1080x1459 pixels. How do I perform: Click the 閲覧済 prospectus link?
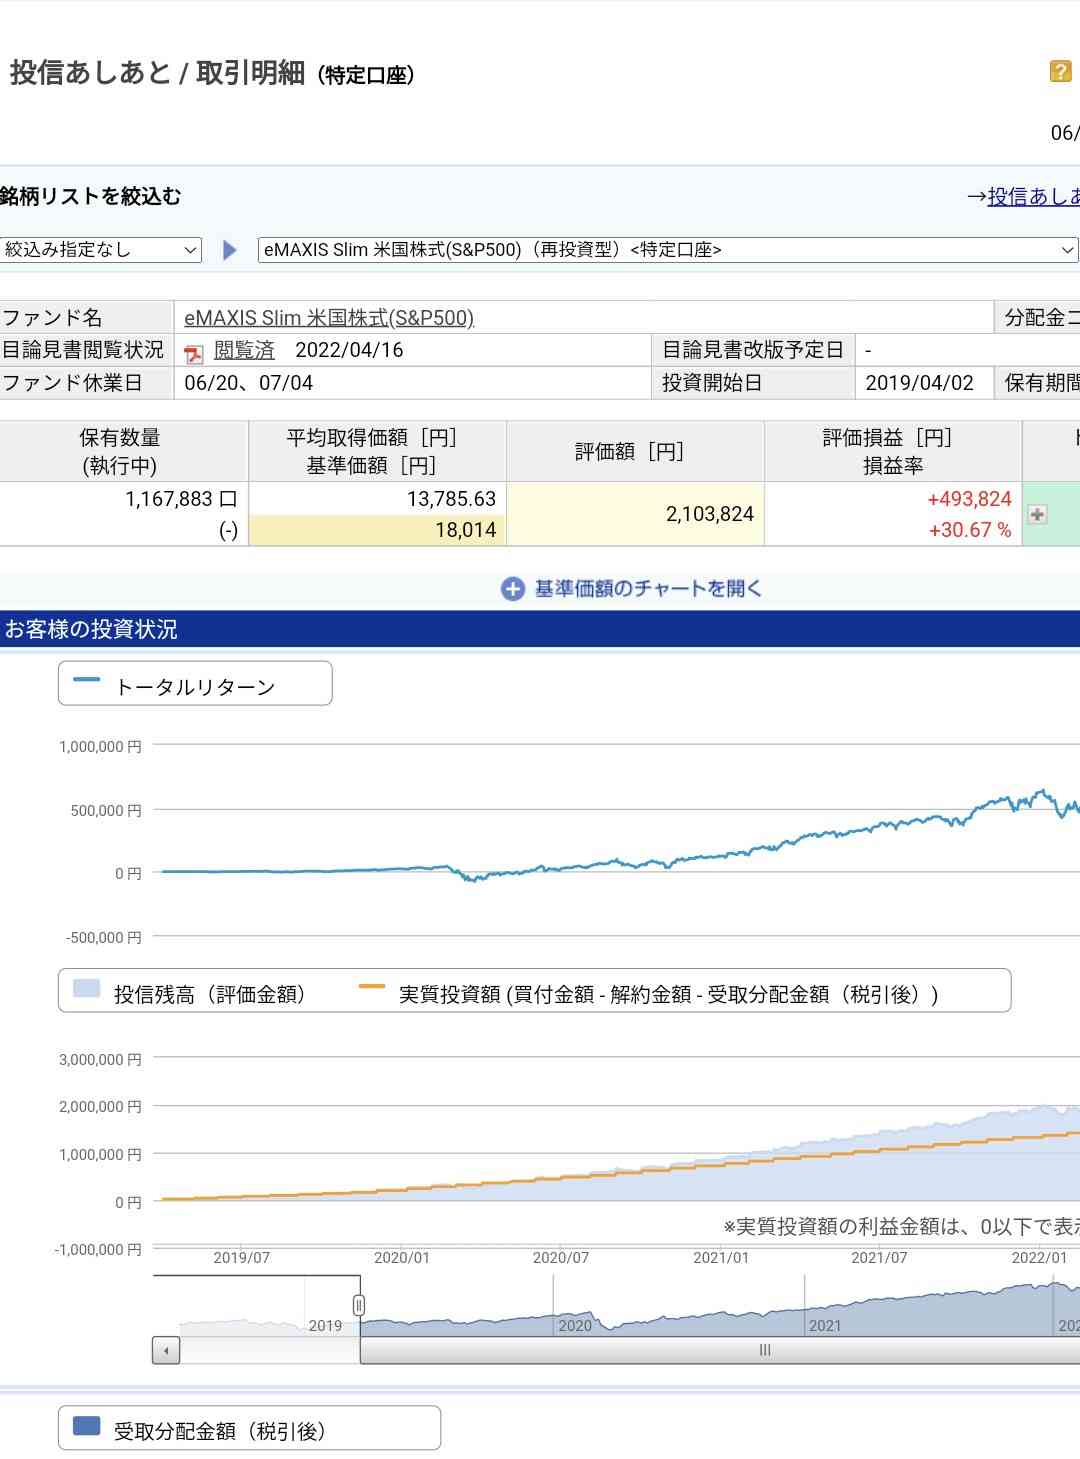tap(244, 350)
